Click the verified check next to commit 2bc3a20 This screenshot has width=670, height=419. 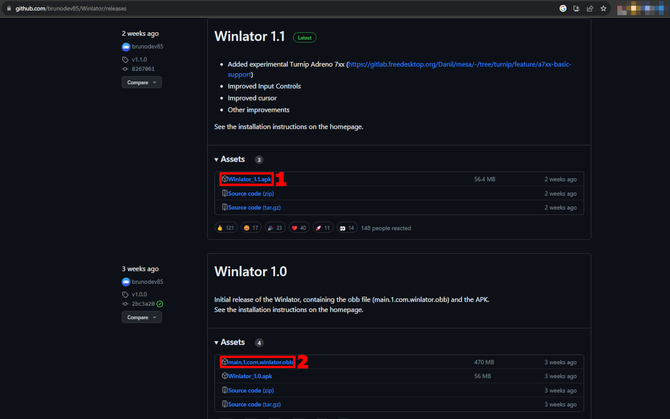[160, 304]
